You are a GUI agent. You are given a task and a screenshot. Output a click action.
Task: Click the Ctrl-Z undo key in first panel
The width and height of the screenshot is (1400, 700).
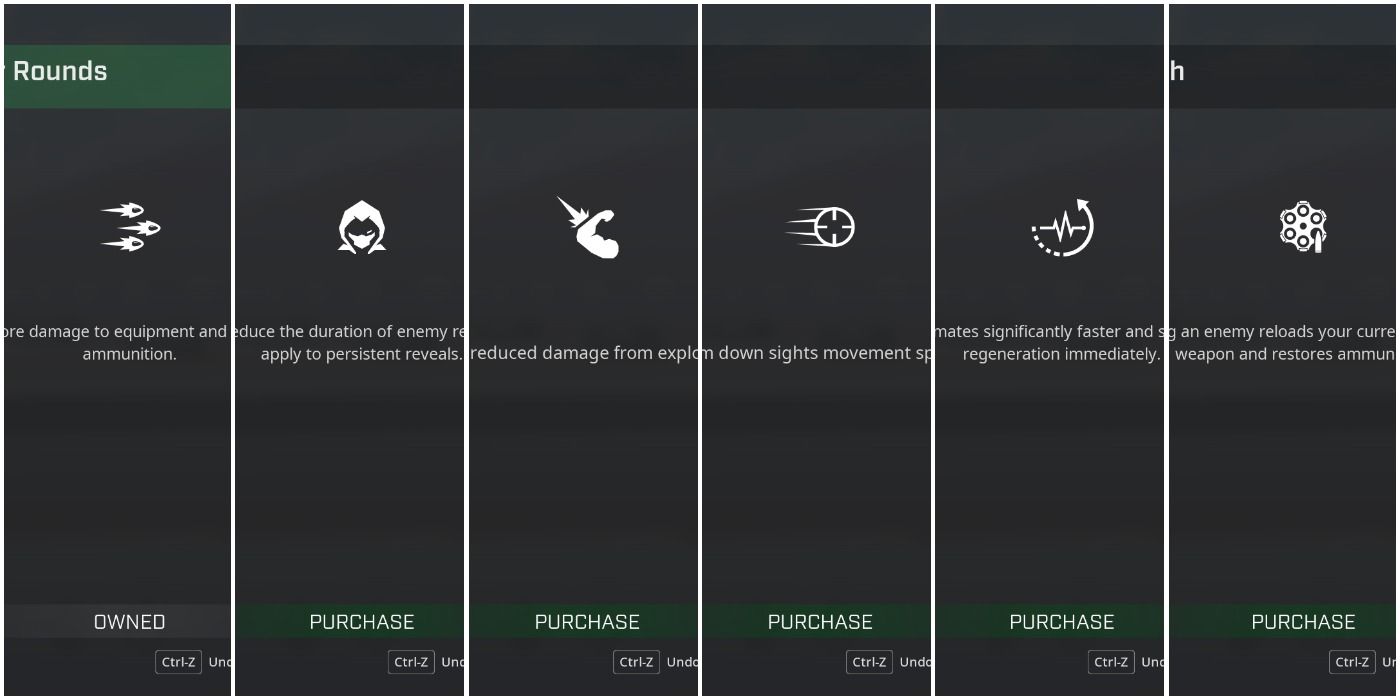(x=178, y=662)
